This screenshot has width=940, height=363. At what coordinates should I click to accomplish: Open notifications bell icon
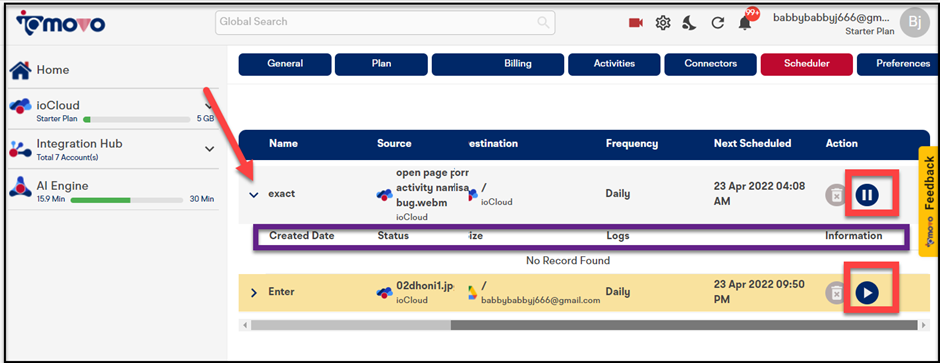tap(745, 24)
